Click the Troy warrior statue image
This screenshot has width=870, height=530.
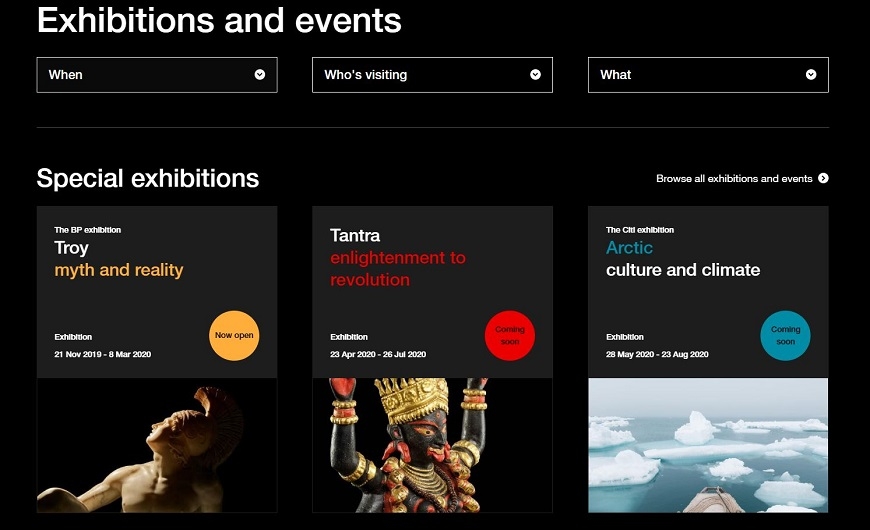click(x=157, y=445)
